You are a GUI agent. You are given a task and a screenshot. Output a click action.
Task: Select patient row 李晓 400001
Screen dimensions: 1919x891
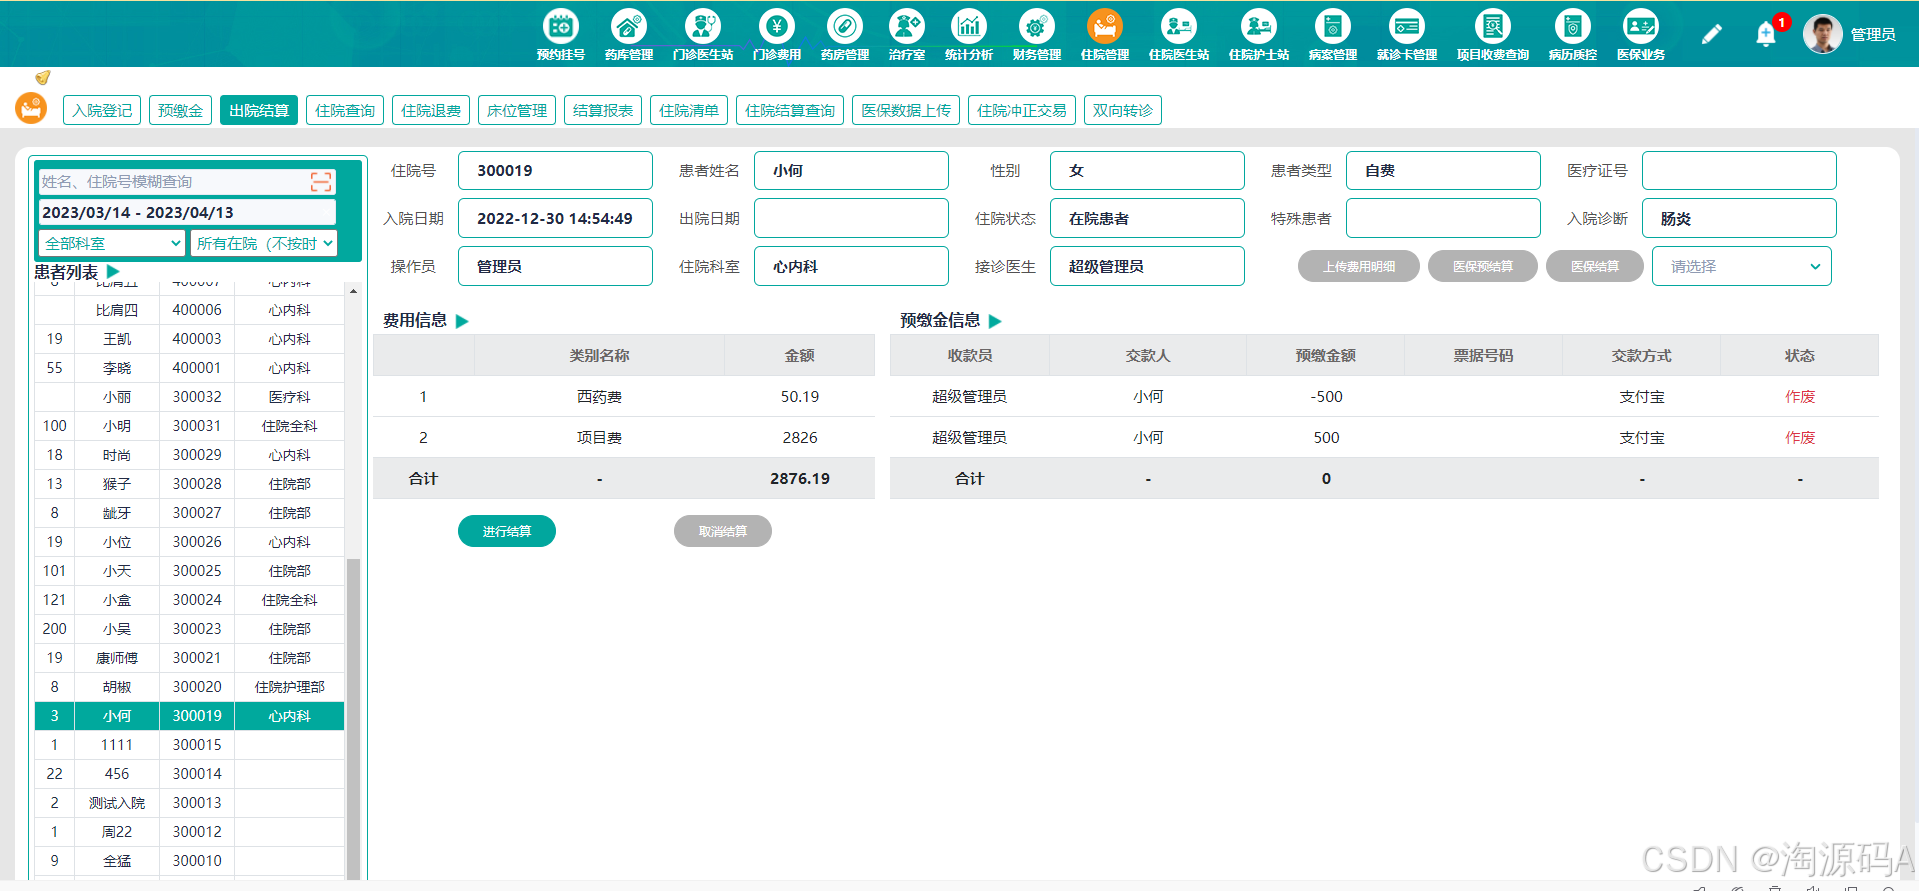(190, 368)
